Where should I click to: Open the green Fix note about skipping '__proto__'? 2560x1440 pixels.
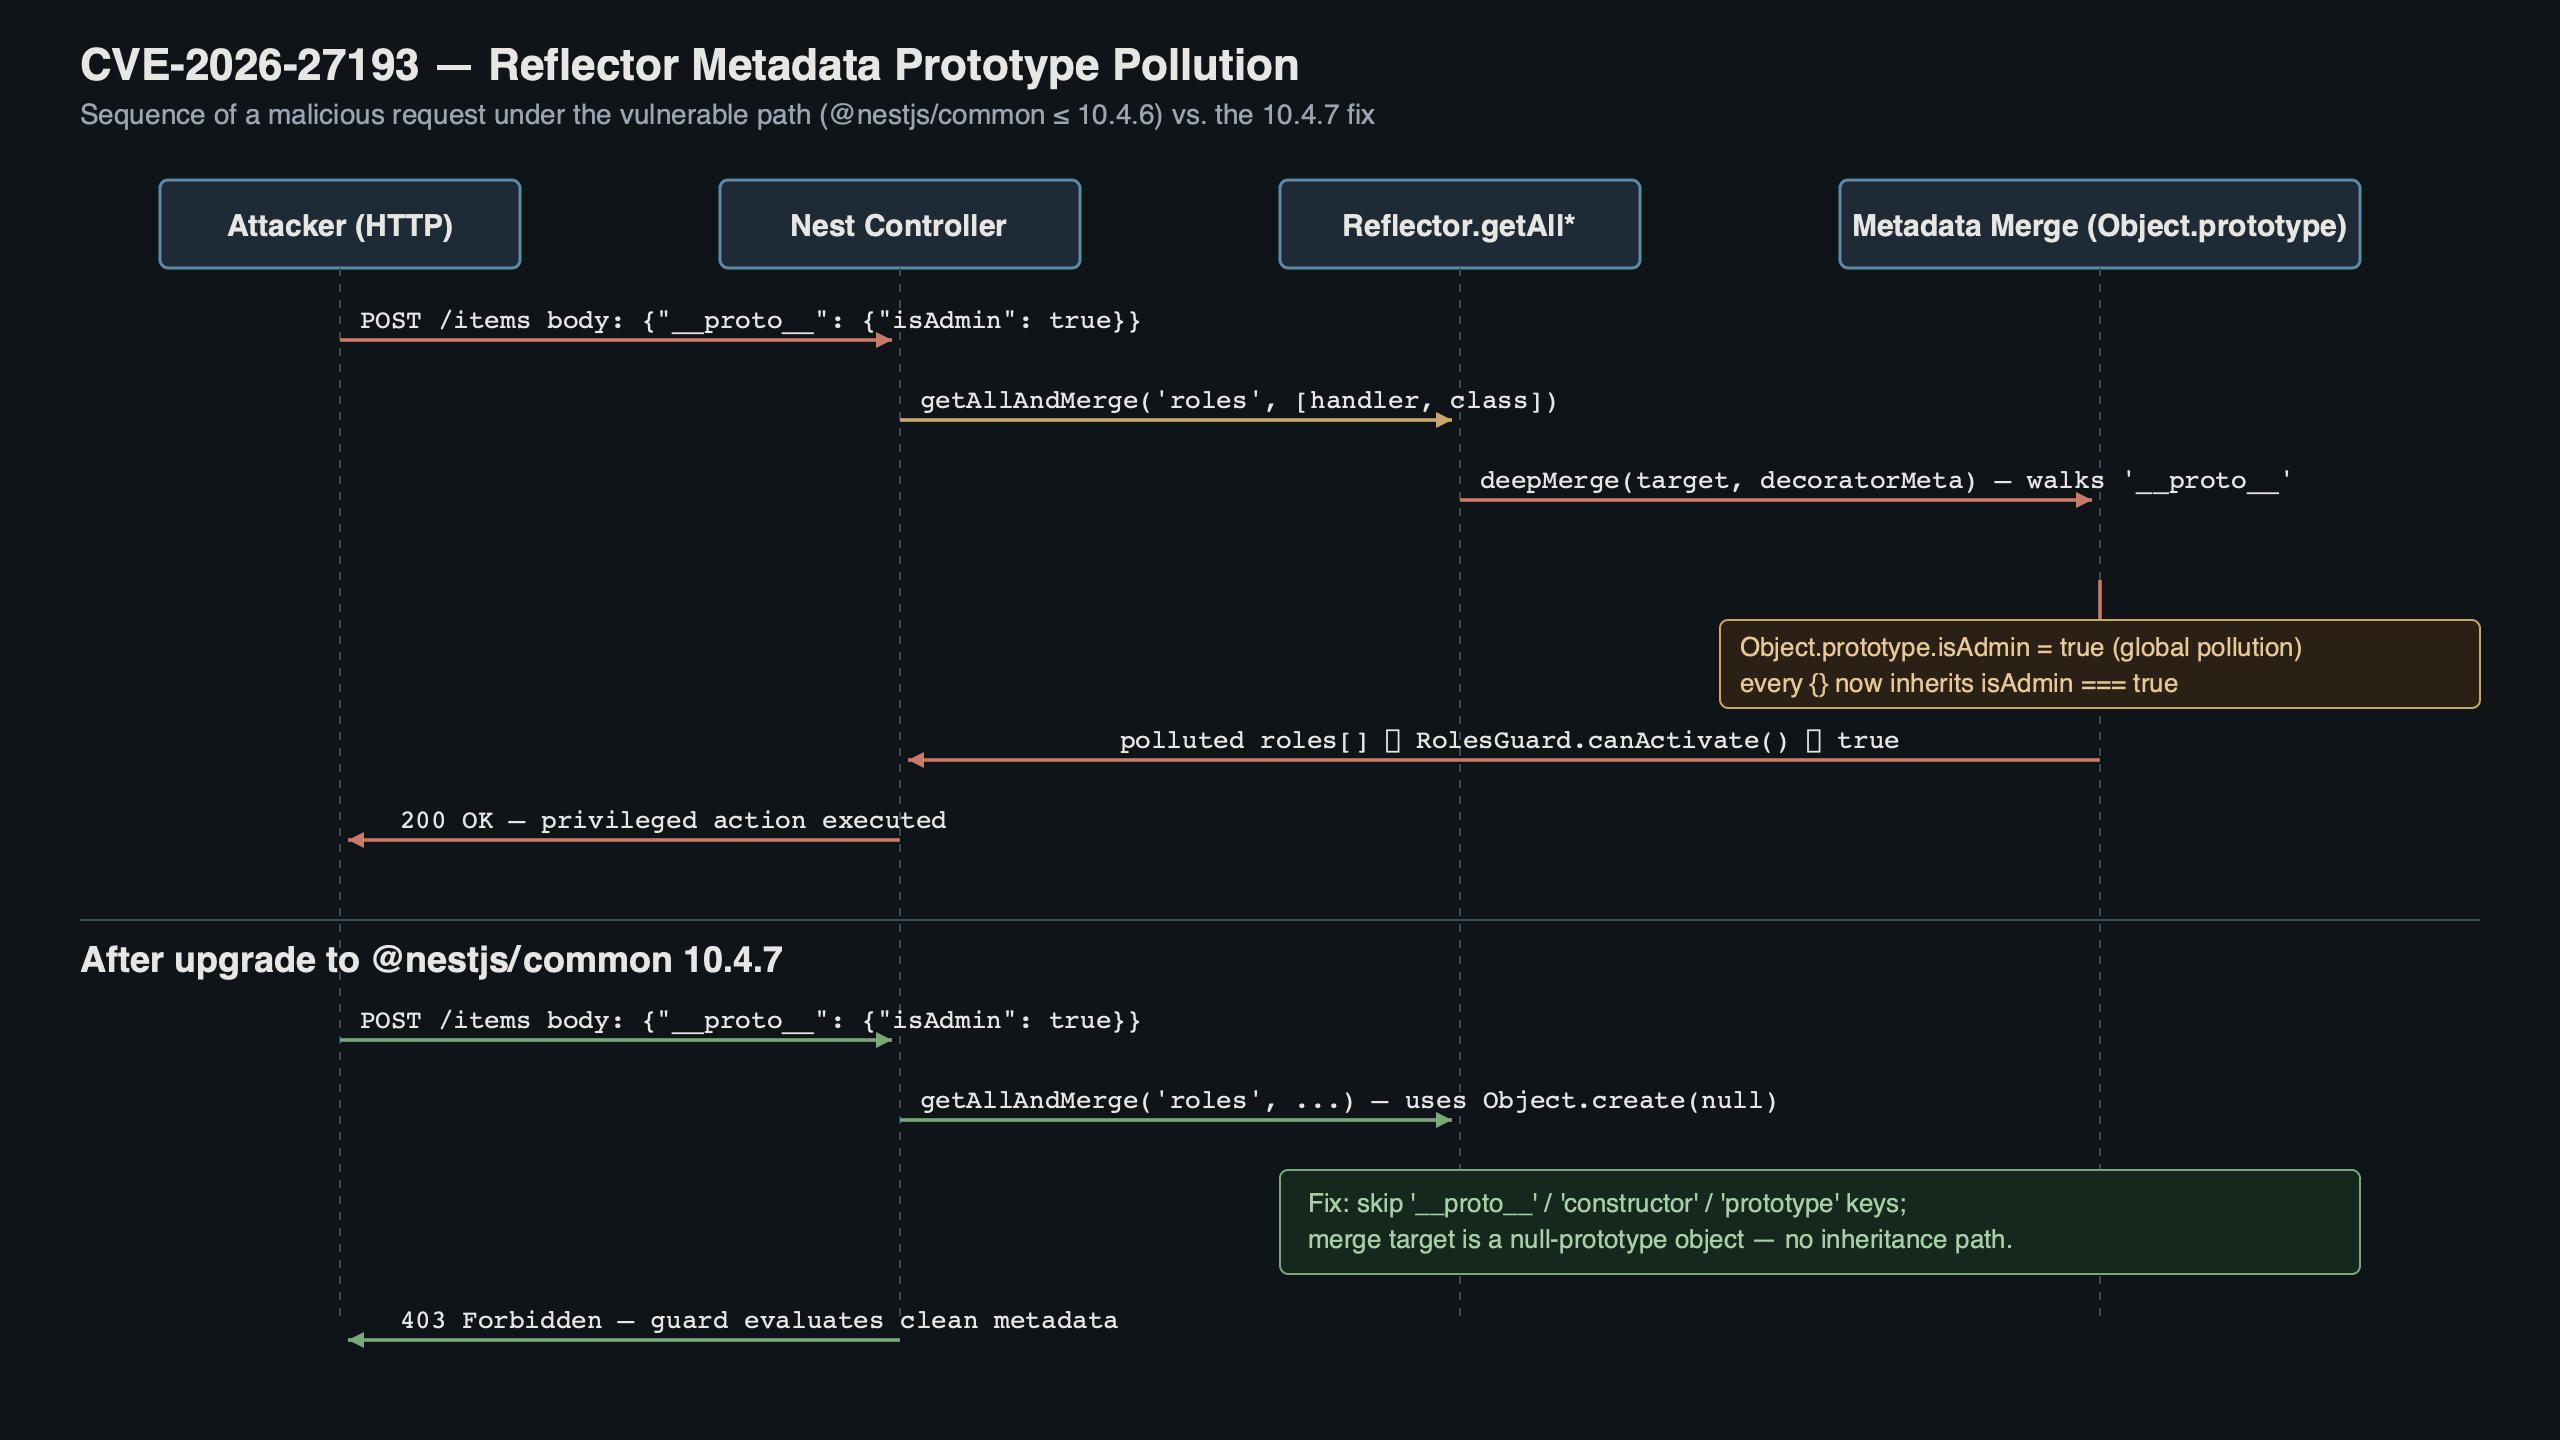click(1820, 1220)
